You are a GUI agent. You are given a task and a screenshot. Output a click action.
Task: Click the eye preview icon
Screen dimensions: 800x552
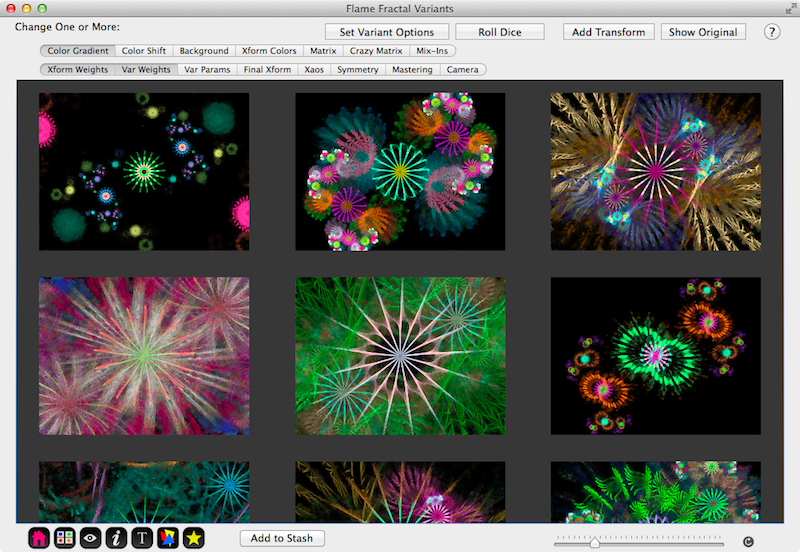pyautogui.click(x=90, y=538)
